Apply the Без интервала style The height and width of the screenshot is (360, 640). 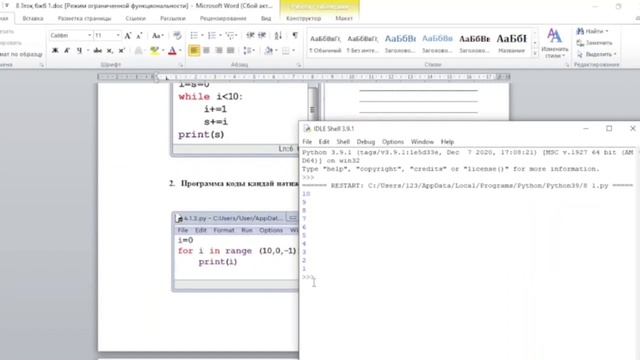362,43
